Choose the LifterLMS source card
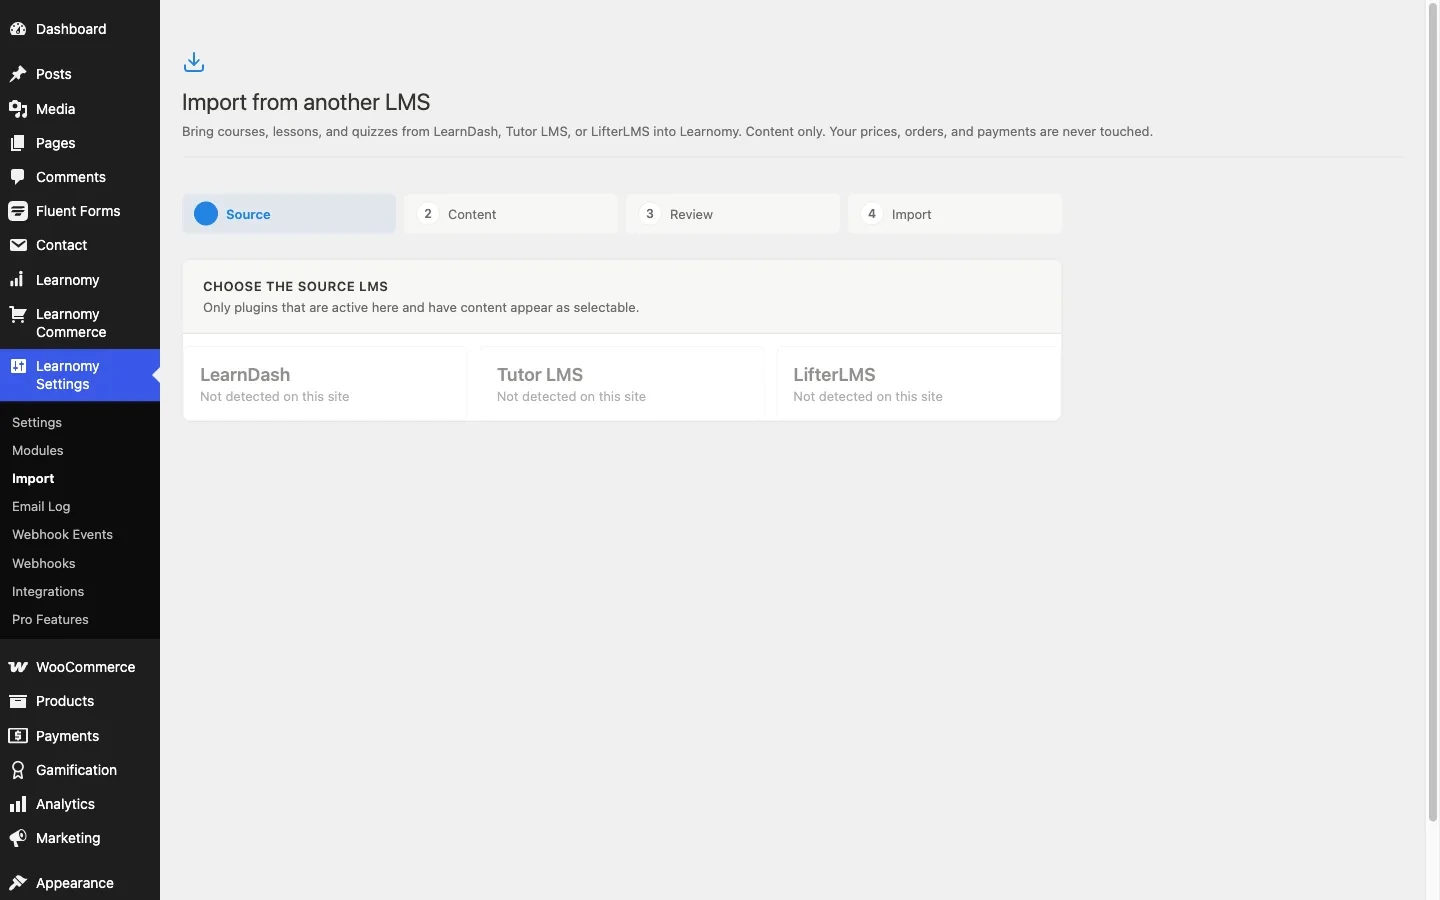 click(x=918, y=384)
